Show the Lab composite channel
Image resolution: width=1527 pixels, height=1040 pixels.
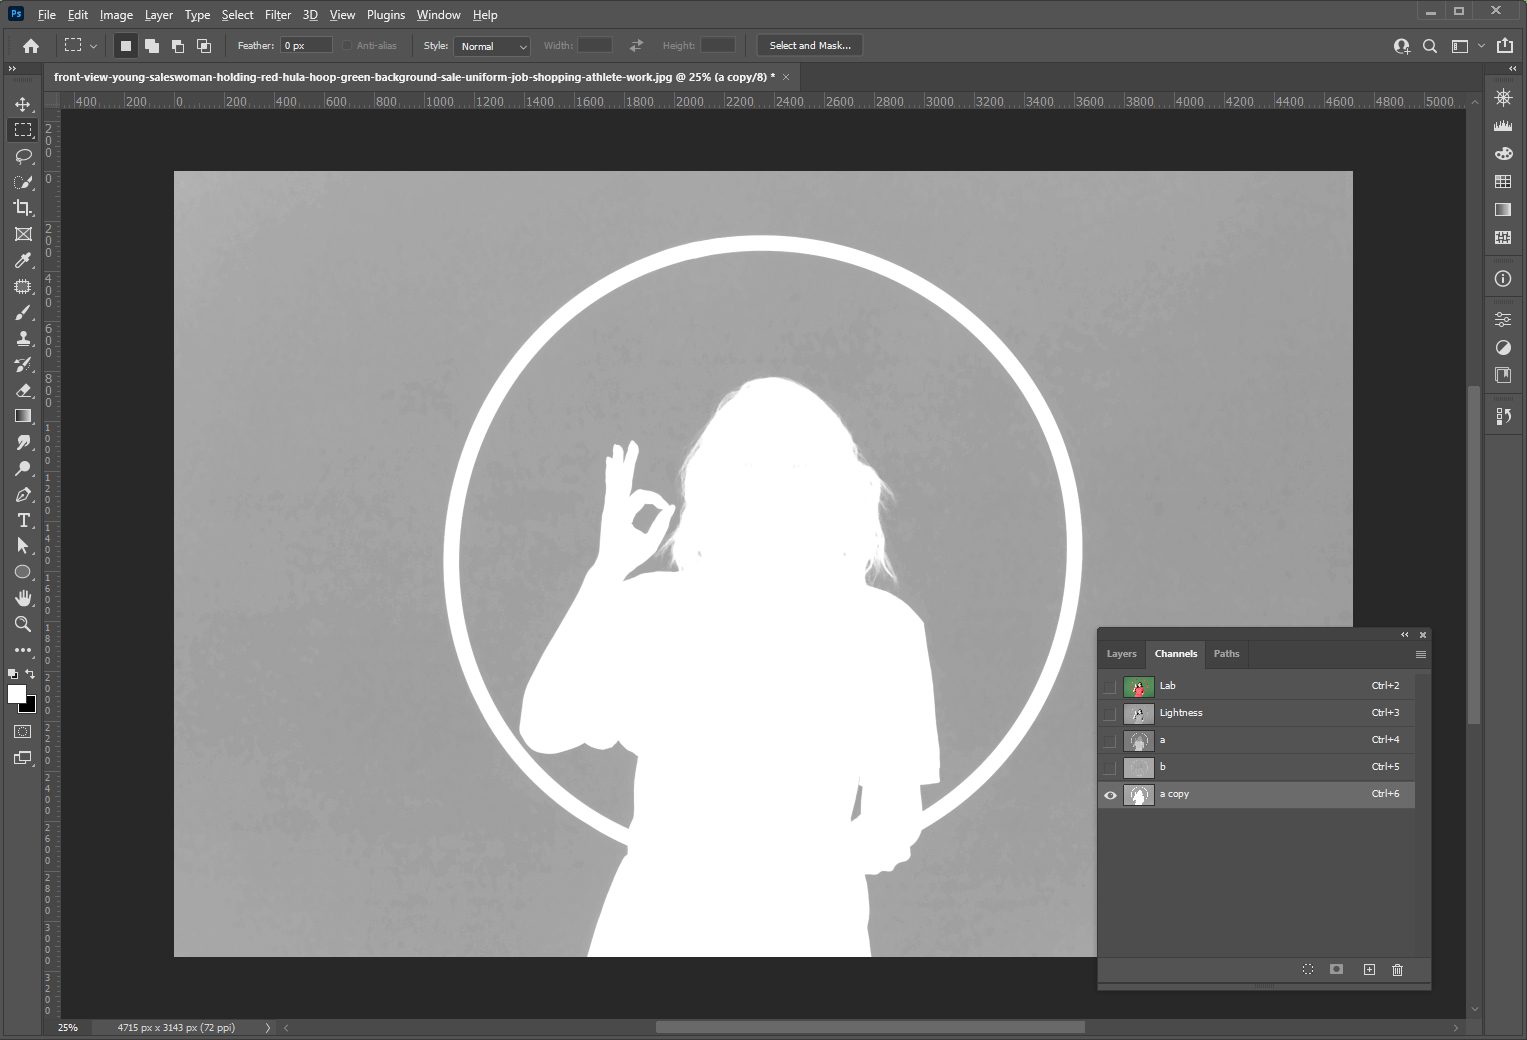coord(1110,687)
